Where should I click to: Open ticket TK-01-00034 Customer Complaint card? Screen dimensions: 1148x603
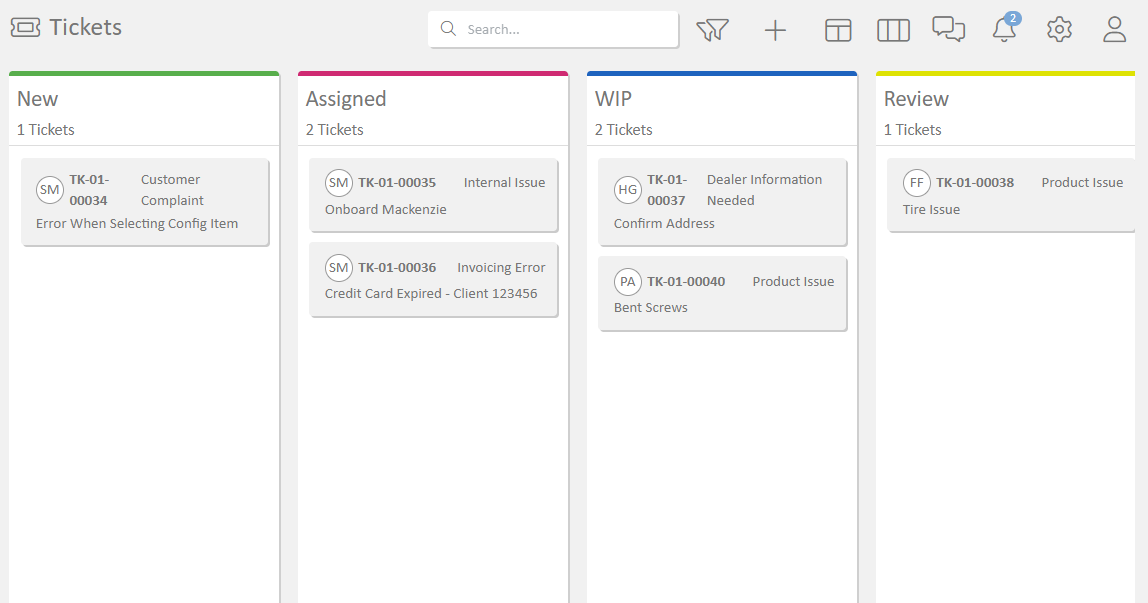pos(145,202)
